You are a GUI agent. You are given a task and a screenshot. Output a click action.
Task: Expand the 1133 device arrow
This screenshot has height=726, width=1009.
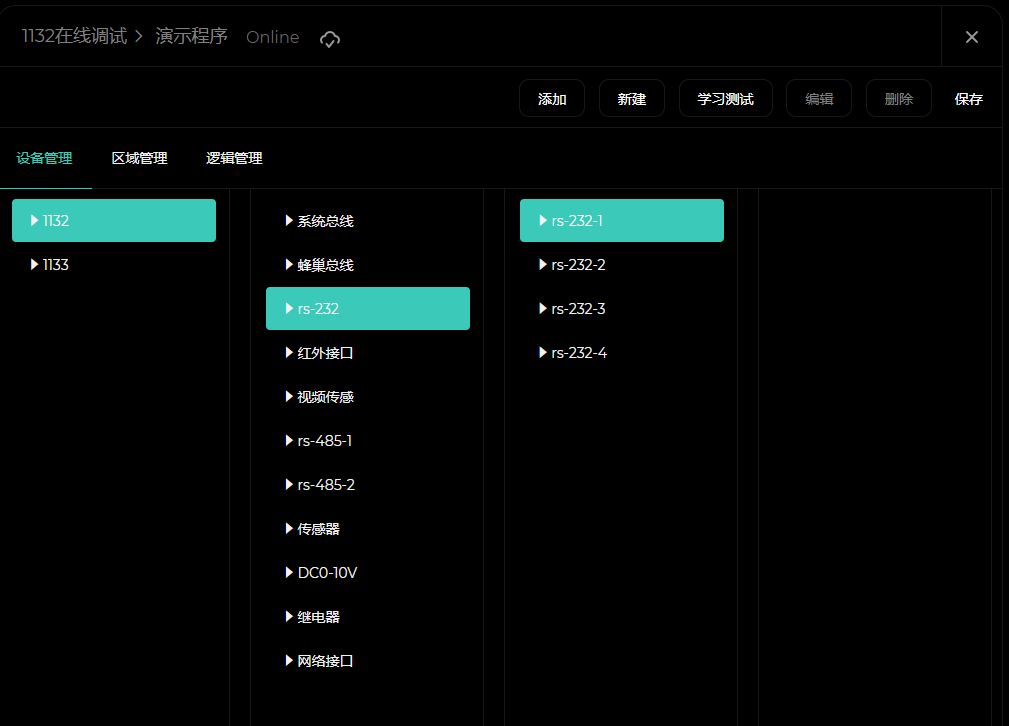tap(35, 265)
